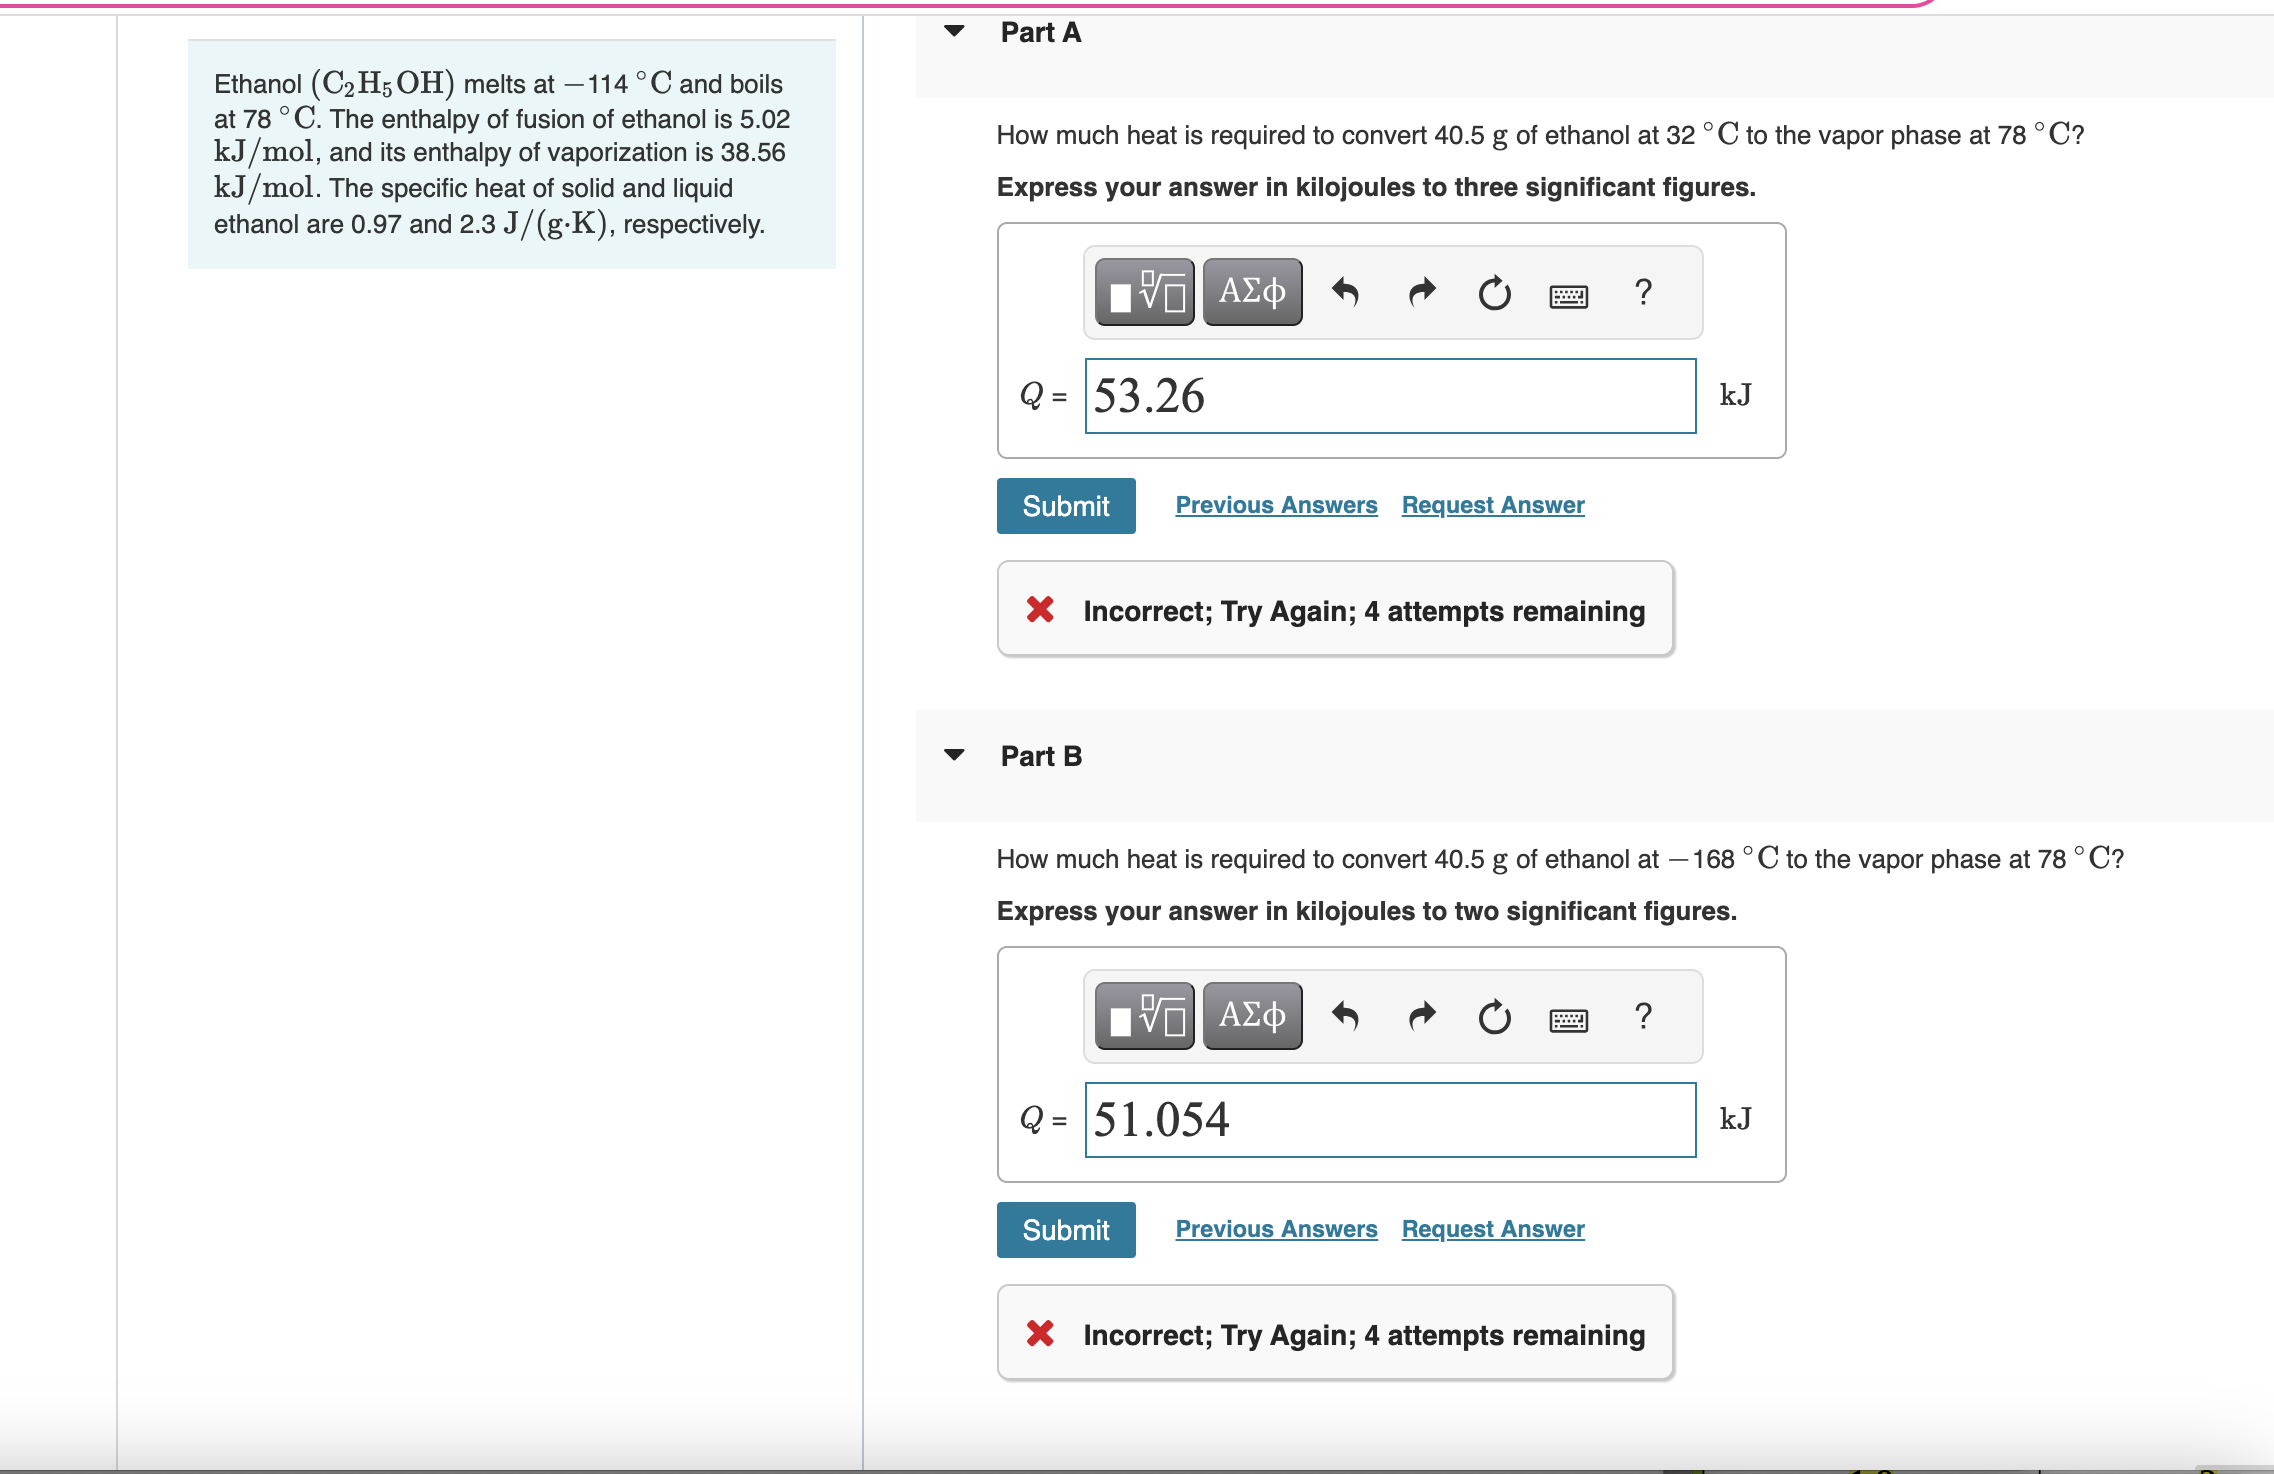Submit the Part B answer
Viewport: 2274px width, 1474px height.
[1065, 1230]
